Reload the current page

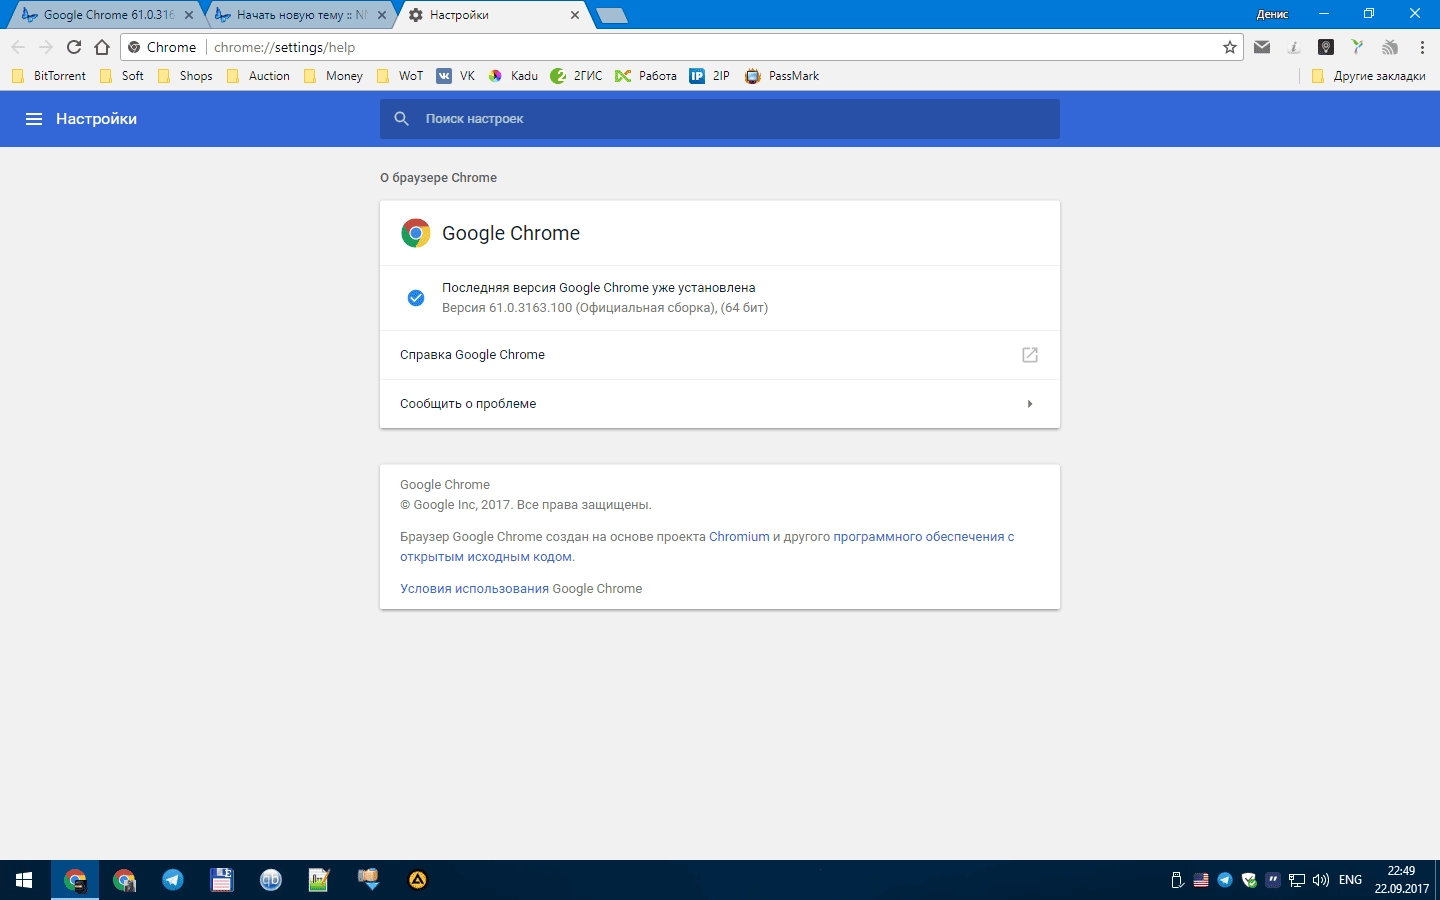coord(74,47)
